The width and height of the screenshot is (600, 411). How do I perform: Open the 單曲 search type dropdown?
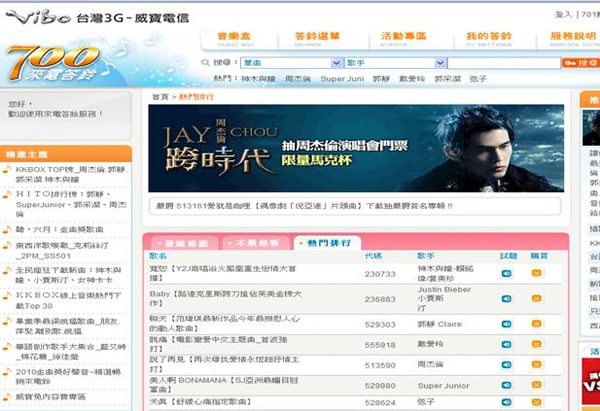click(x=291, y=63)
